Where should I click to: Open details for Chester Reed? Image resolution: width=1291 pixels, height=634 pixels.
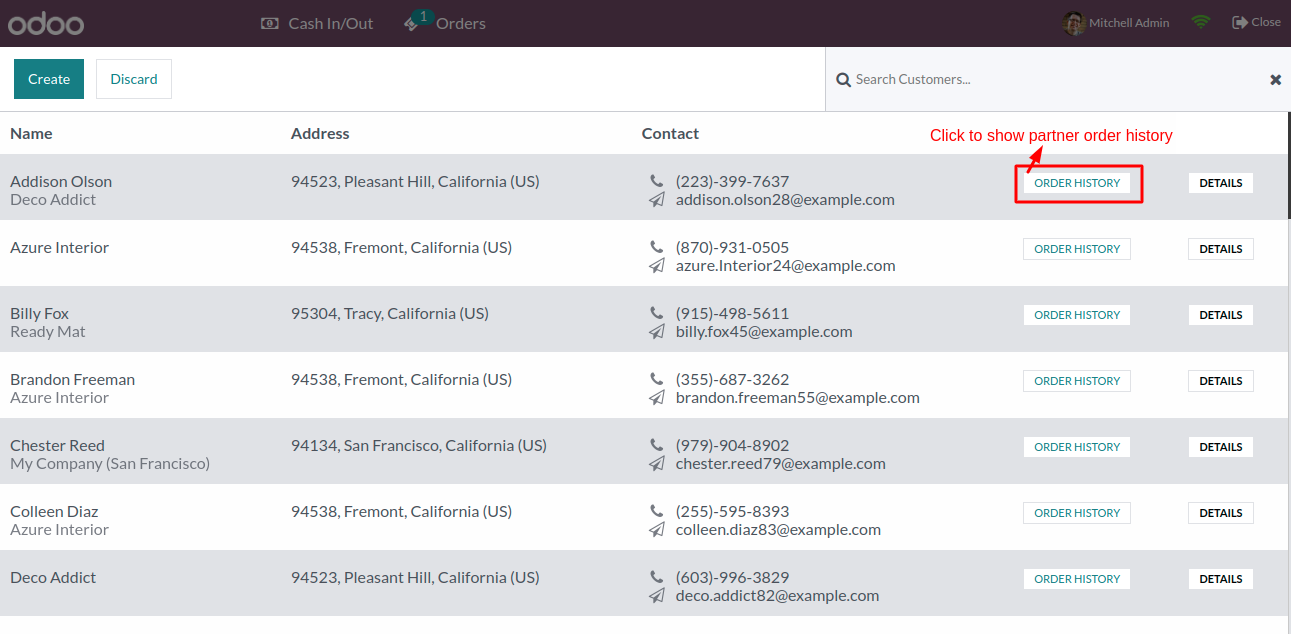(1221, 447)
